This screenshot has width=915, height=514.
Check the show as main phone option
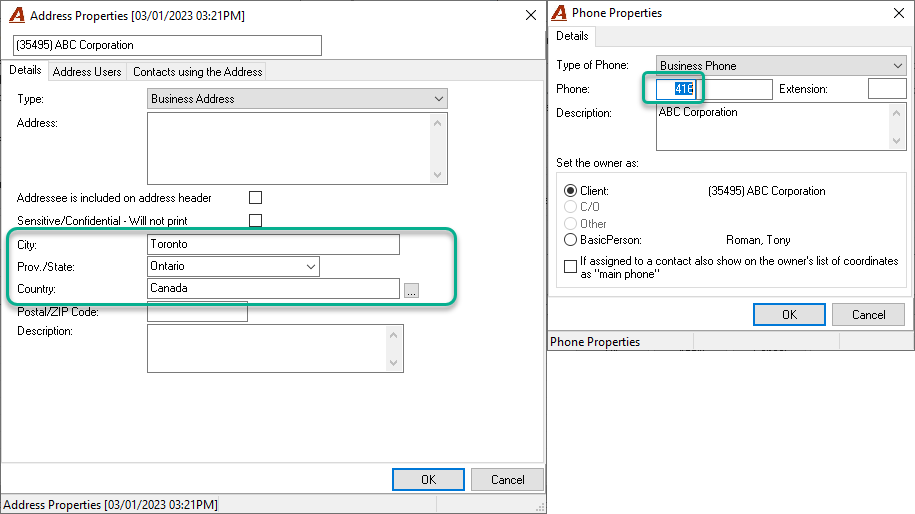(x=571, y=267)
